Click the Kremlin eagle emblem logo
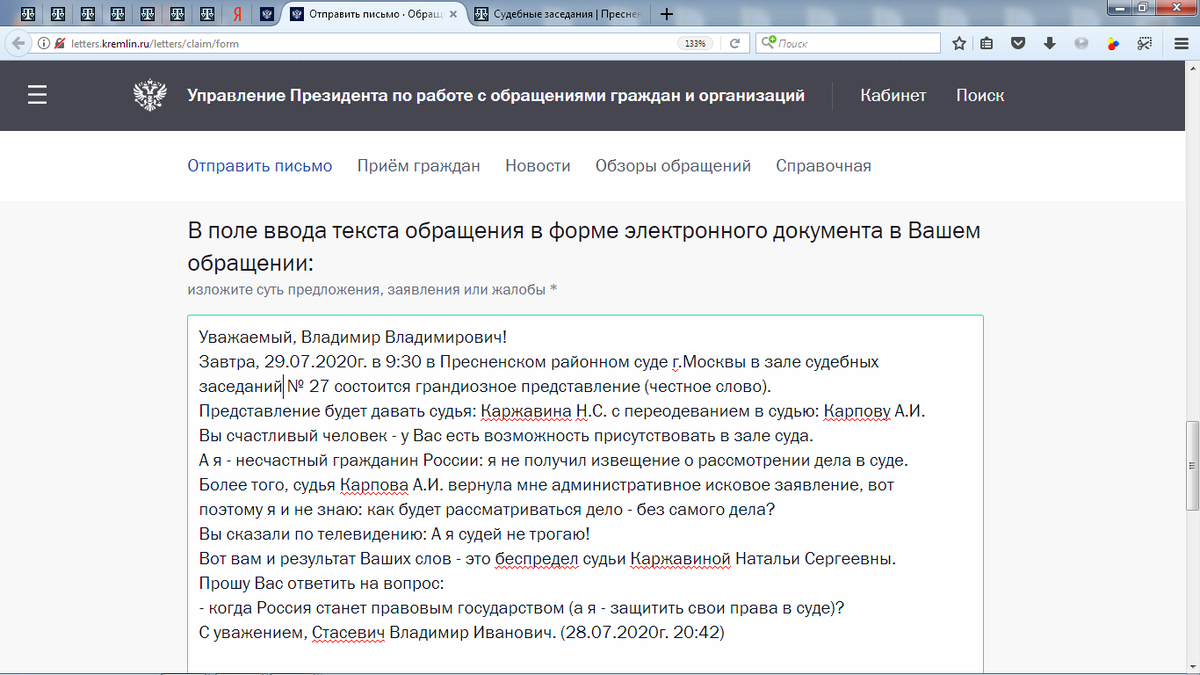1200x675 pixels. pyautogui.click(x=150, y=95)
